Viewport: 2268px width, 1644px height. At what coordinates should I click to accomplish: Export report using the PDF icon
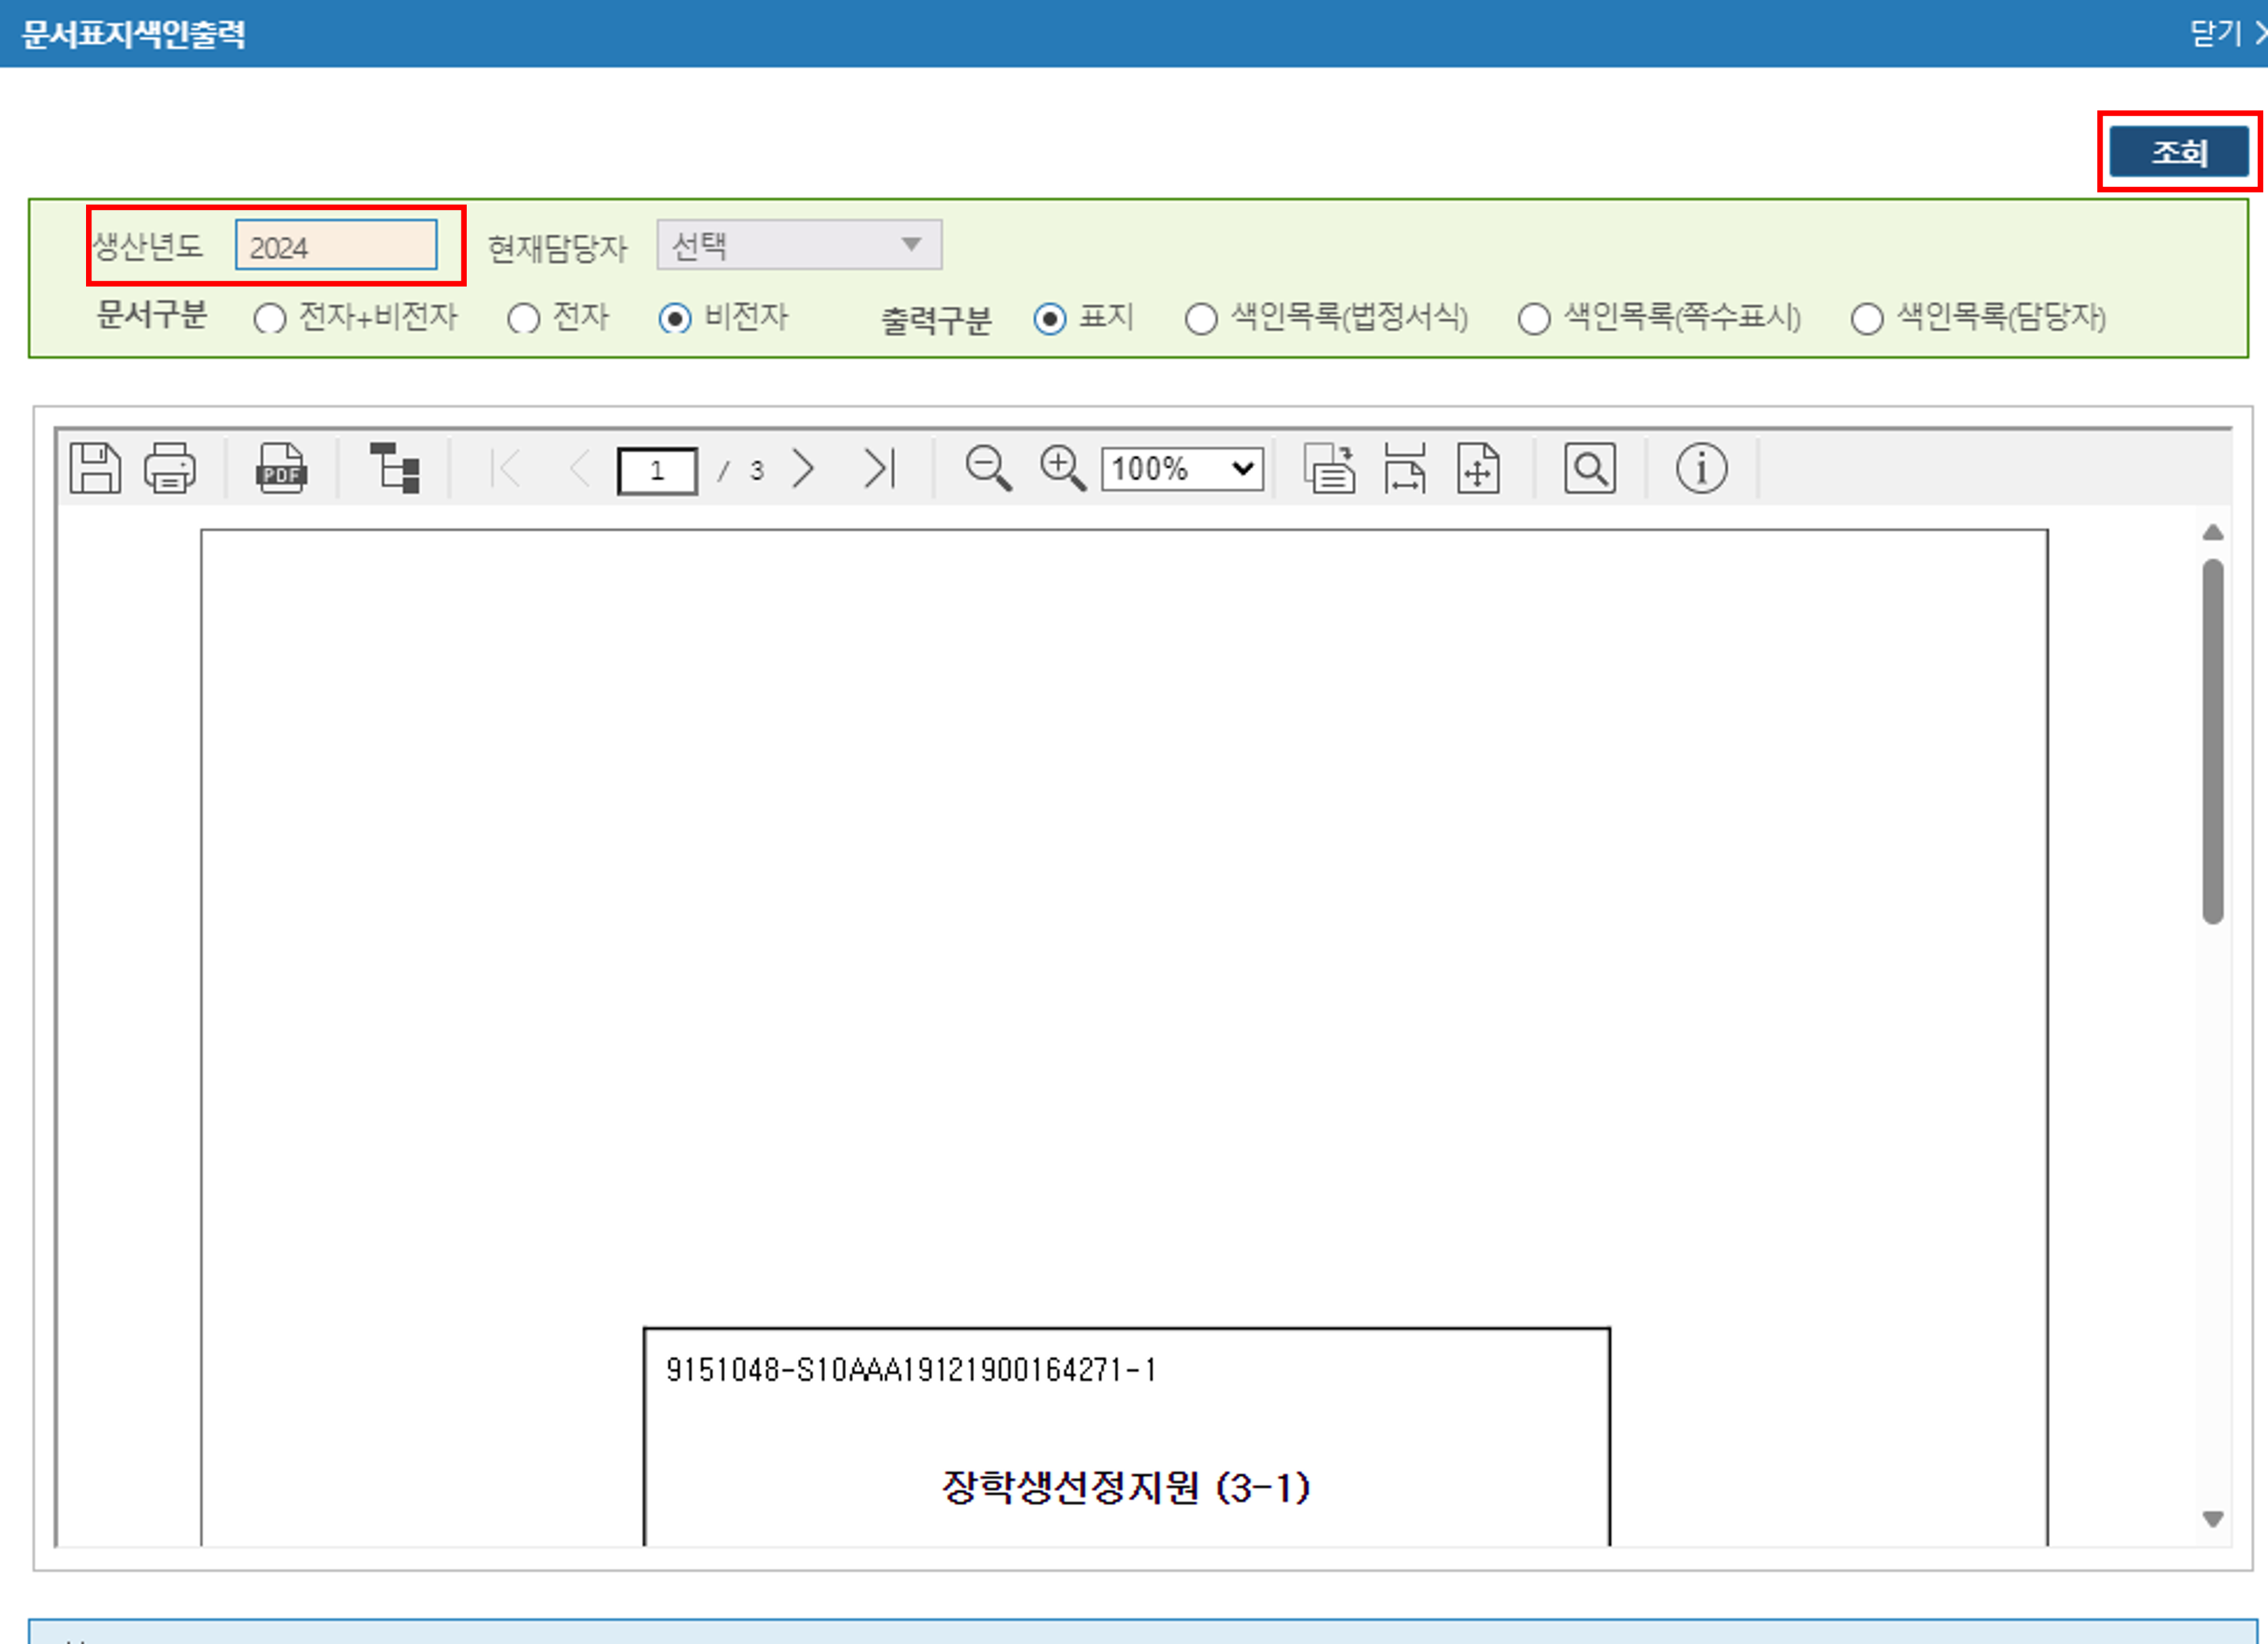(281, 468)
